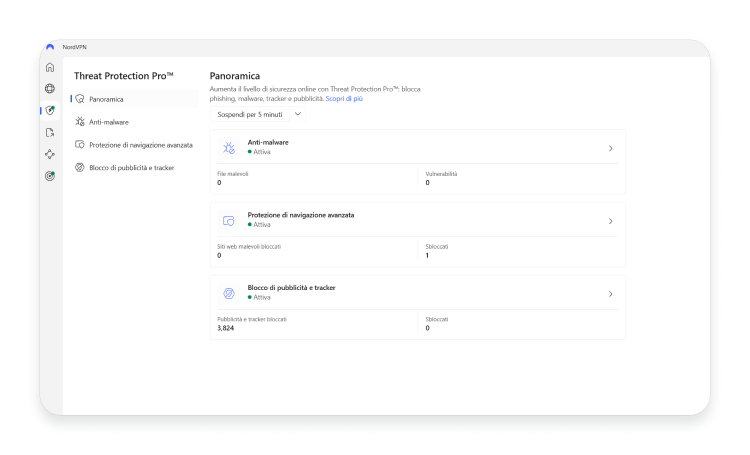This screenshot has width=750, height=455.
Task: Click the Siti web malevoli bloccati label
Action: [249, 246]
